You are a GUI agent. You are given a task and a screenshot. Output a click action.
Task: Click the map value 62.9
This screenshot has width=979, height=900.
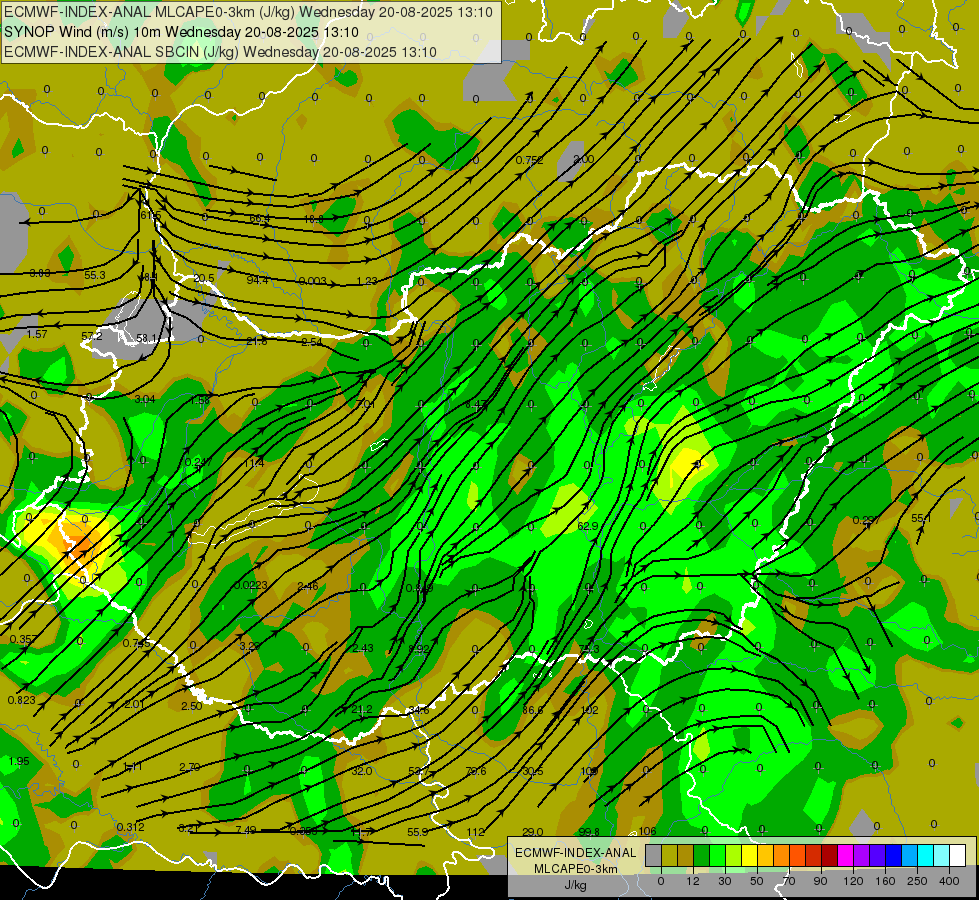(588, 526)
